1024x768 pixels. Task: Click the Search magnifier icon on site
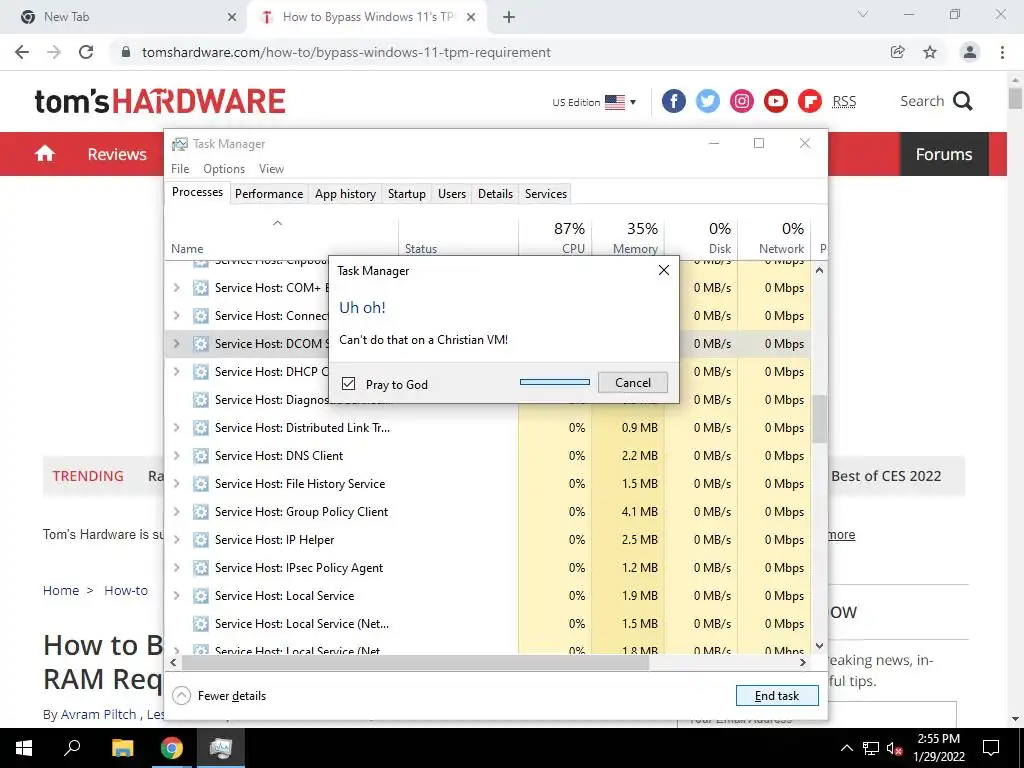(x=963, y=101)
